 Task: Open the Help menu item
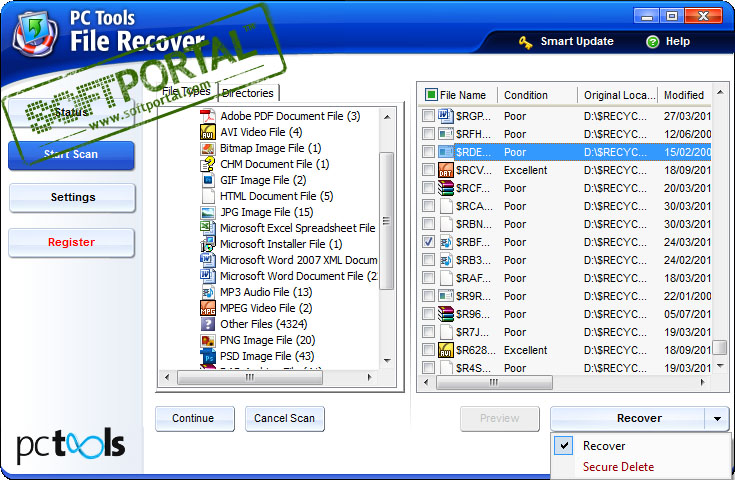pos(668,42)
